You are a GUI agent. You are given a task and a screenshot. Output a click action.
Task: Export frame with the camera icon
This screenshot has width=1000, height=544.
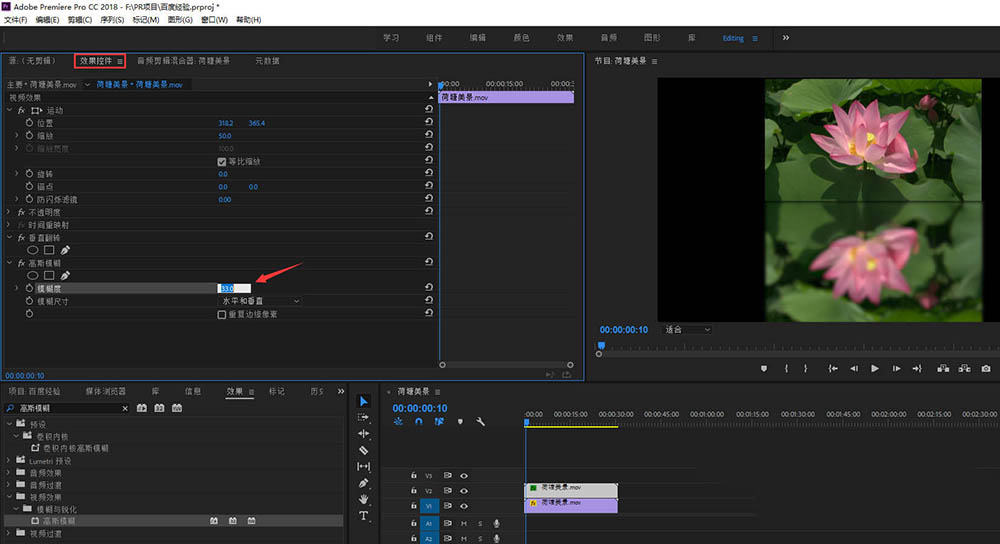click(x=986, y=369)
